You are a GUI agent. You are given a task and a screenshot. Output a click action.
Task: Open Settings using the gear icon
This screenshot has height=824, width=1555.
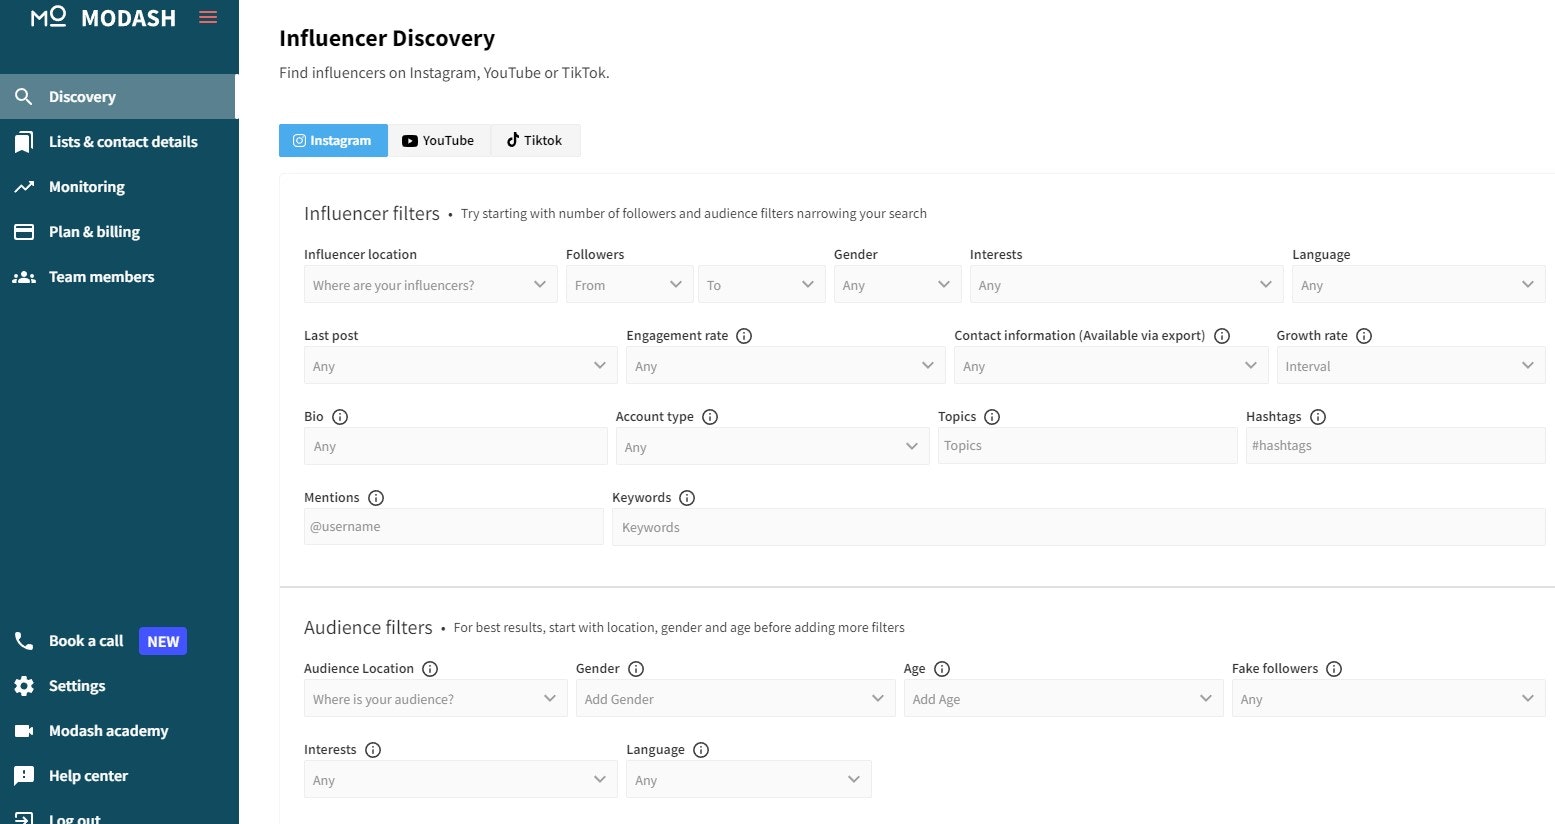(x=25, y=685)
